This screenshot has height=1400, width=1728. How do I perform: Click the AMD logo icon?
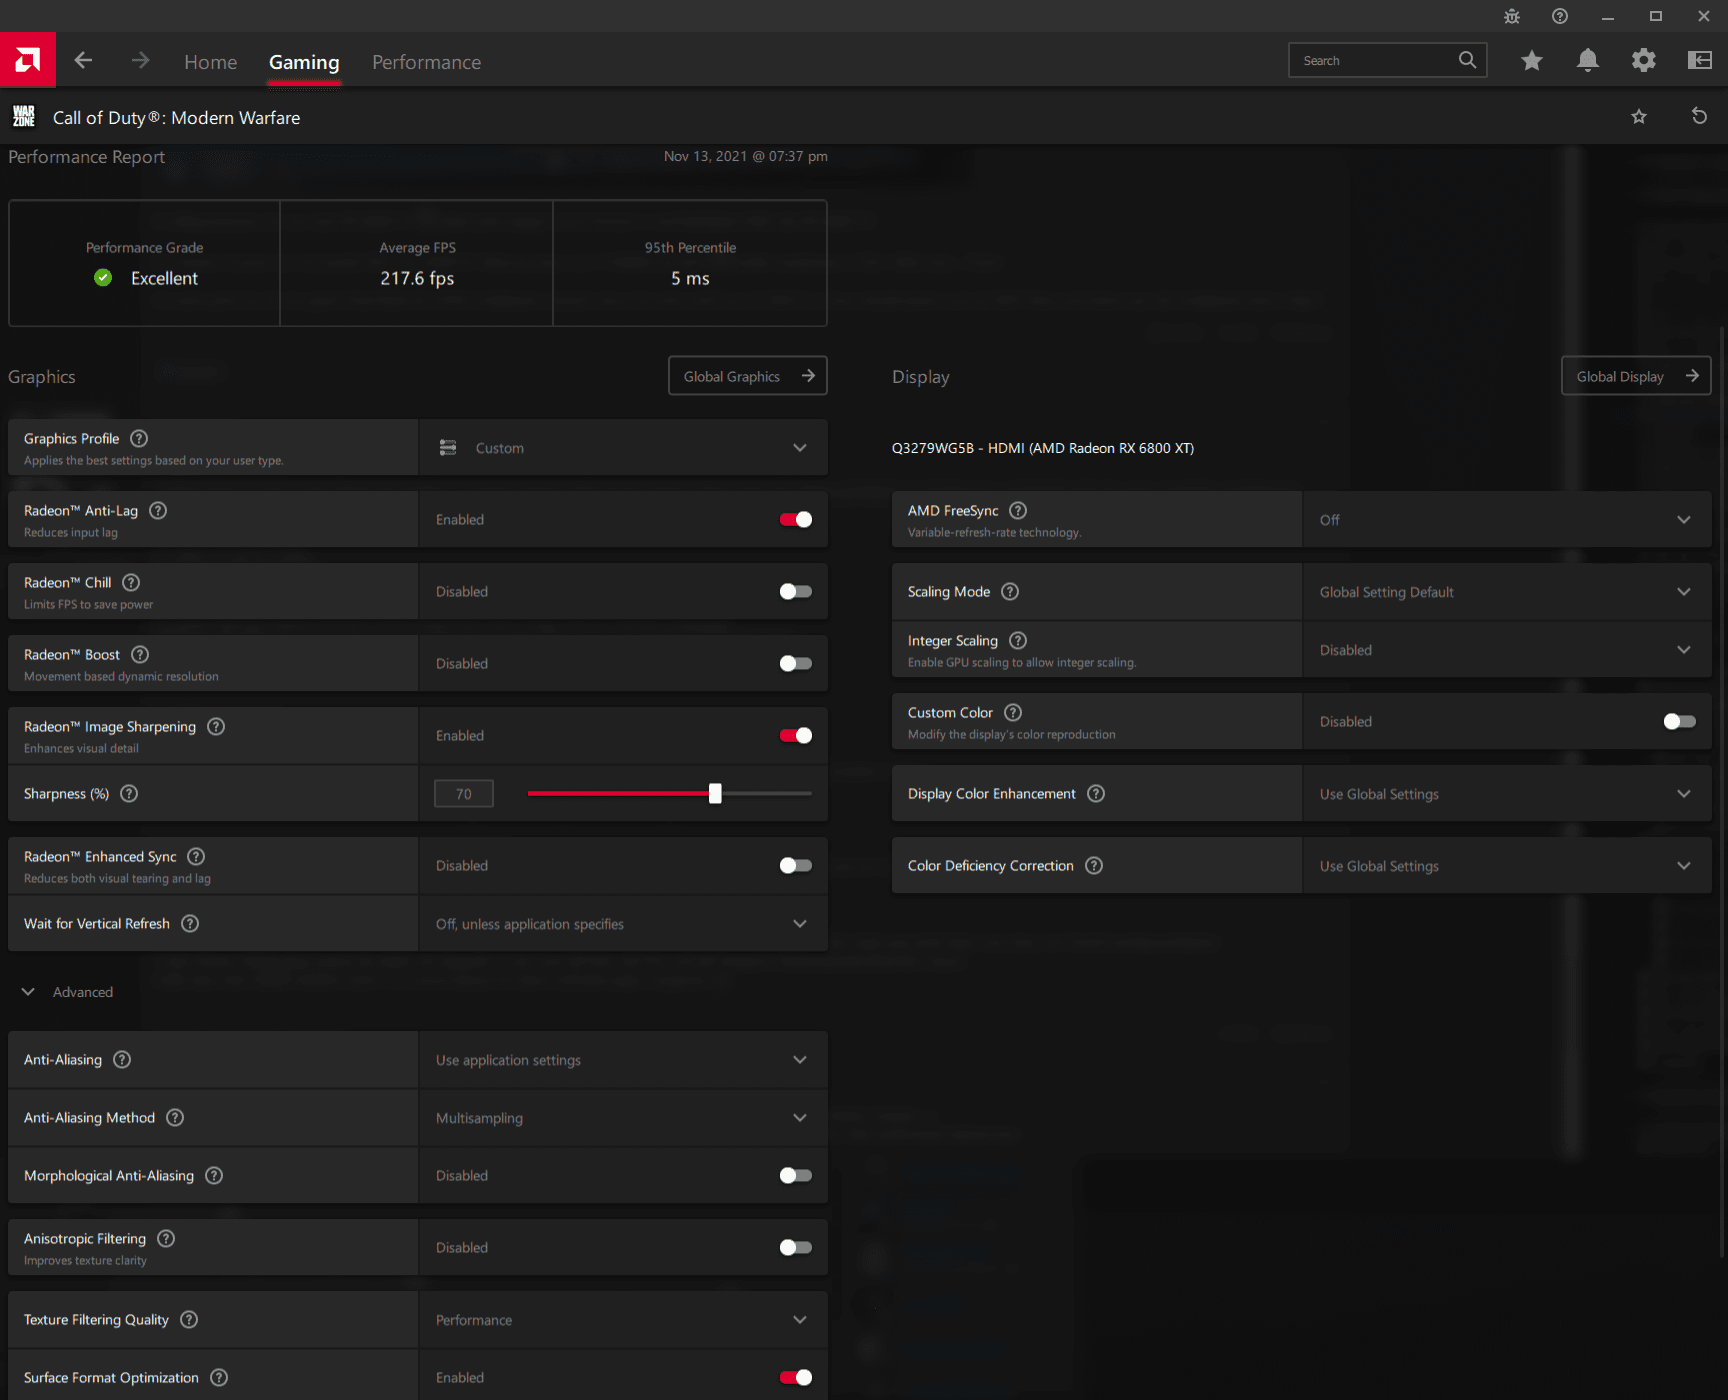pos(28,60)
